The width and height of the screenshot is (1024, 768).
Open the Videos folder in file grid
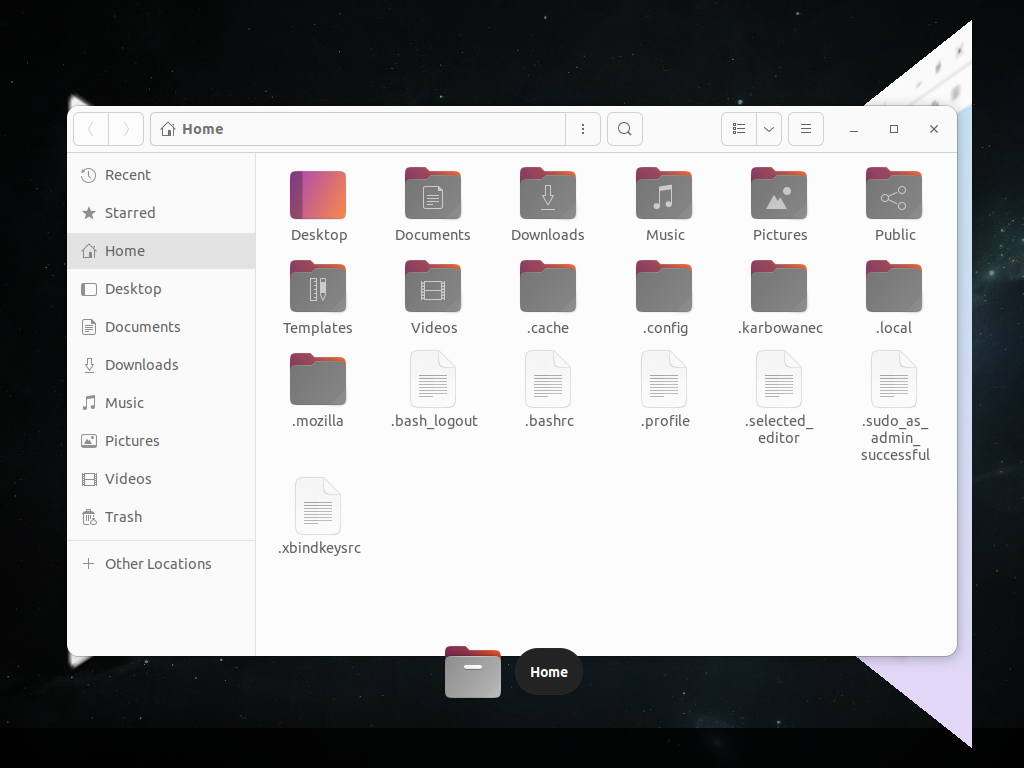point(432,286)
